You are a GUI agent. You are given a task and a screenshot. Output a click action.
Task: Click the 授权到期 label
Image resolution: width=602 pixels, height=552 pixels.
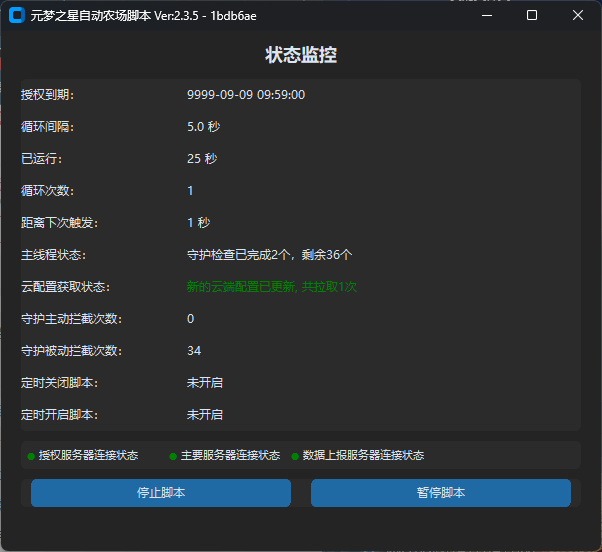[47, 95]
